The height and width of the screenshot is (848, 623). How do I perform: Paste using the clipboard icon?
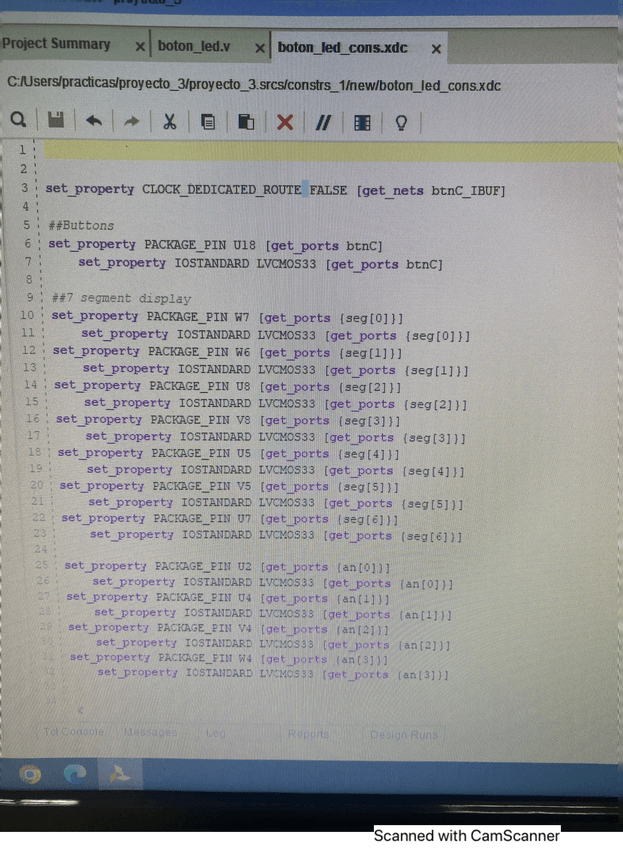pyautogui.click(x=246, y=122)
